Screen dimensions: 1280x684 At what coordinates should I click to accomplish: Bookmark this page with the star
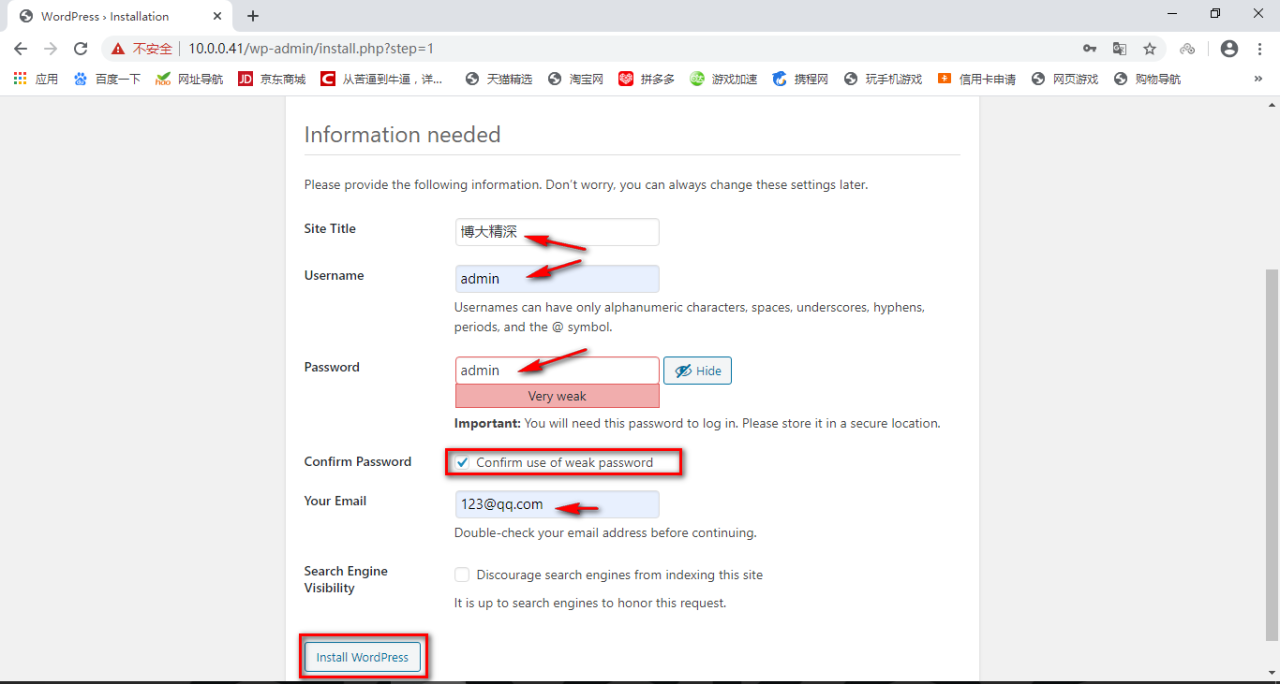point(1150,48)
